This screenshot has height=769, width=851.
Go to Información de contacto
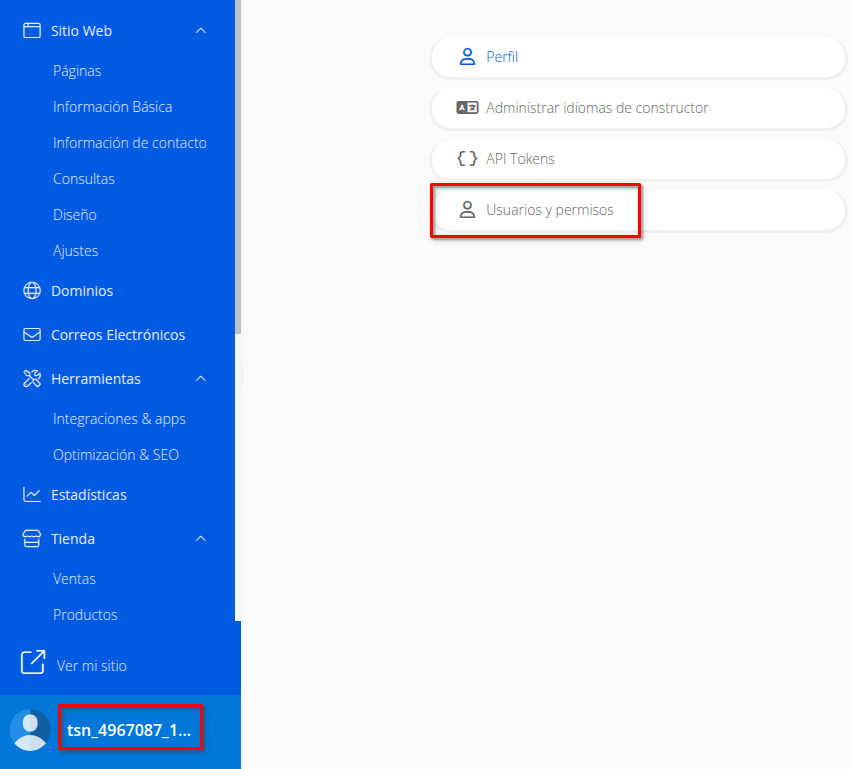[129, 143]
